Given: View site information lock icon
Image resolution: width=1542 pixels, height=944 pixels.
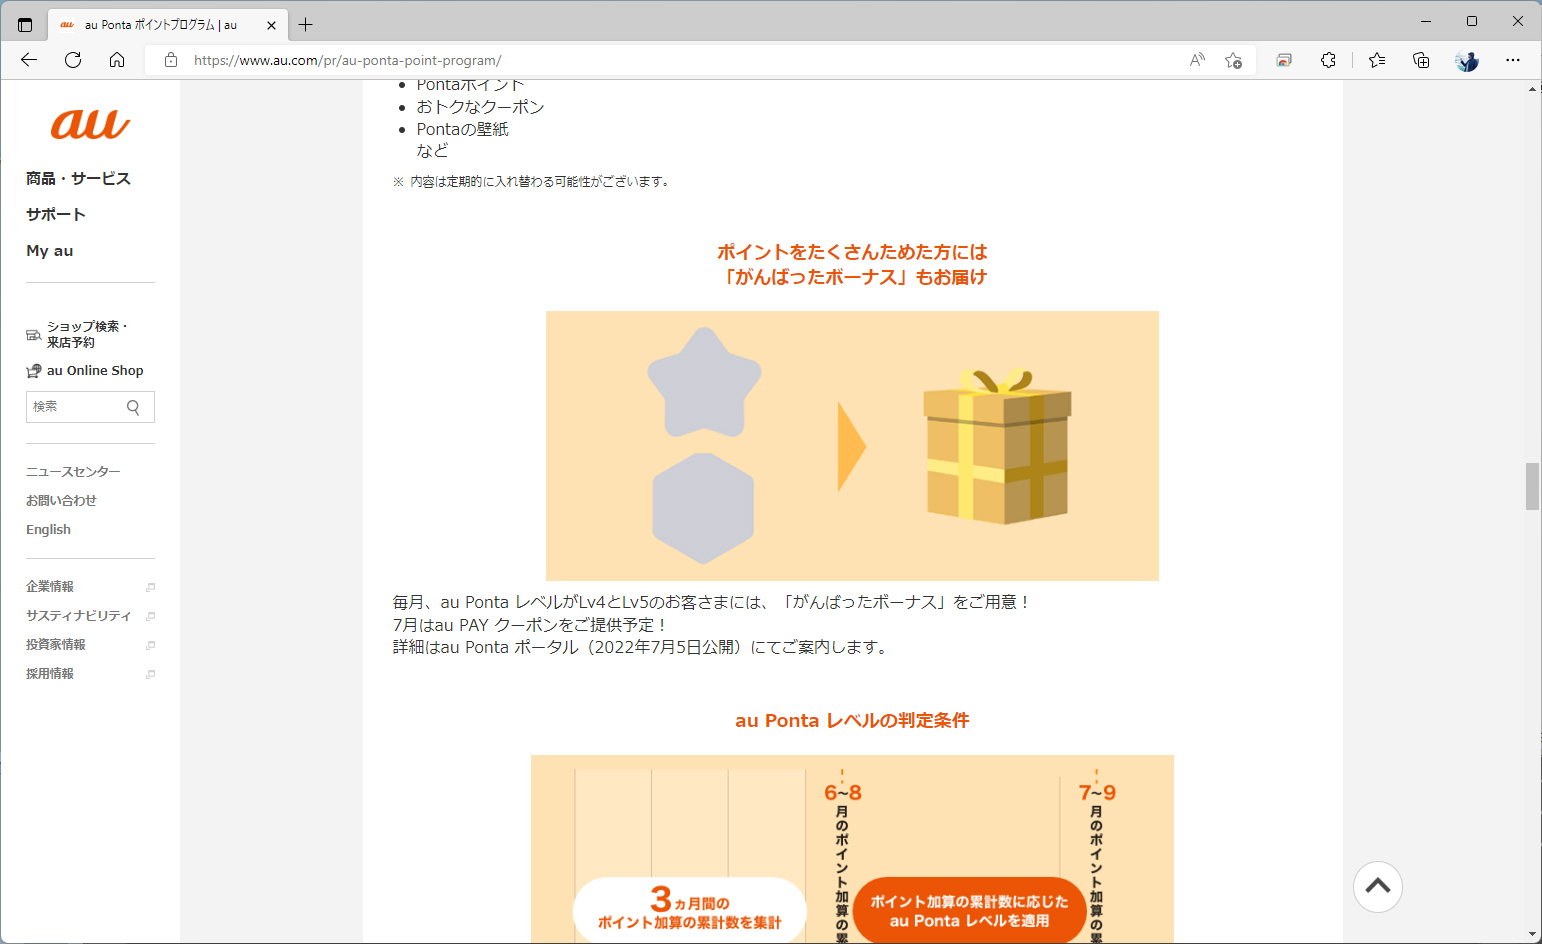Looking at the screenshot, I should point(171,60).
